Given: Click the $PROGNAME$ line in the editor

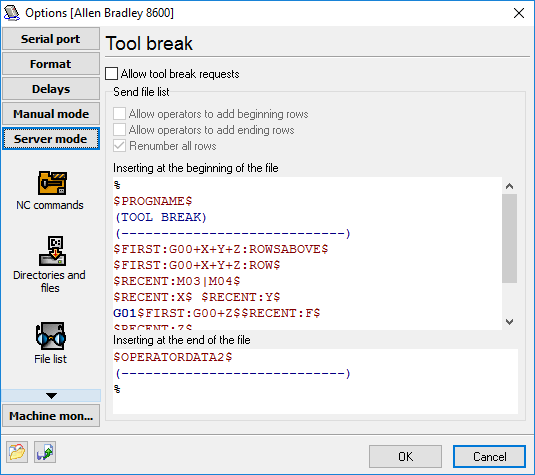Looking at the screenshot, I should (x=153, y=201).
